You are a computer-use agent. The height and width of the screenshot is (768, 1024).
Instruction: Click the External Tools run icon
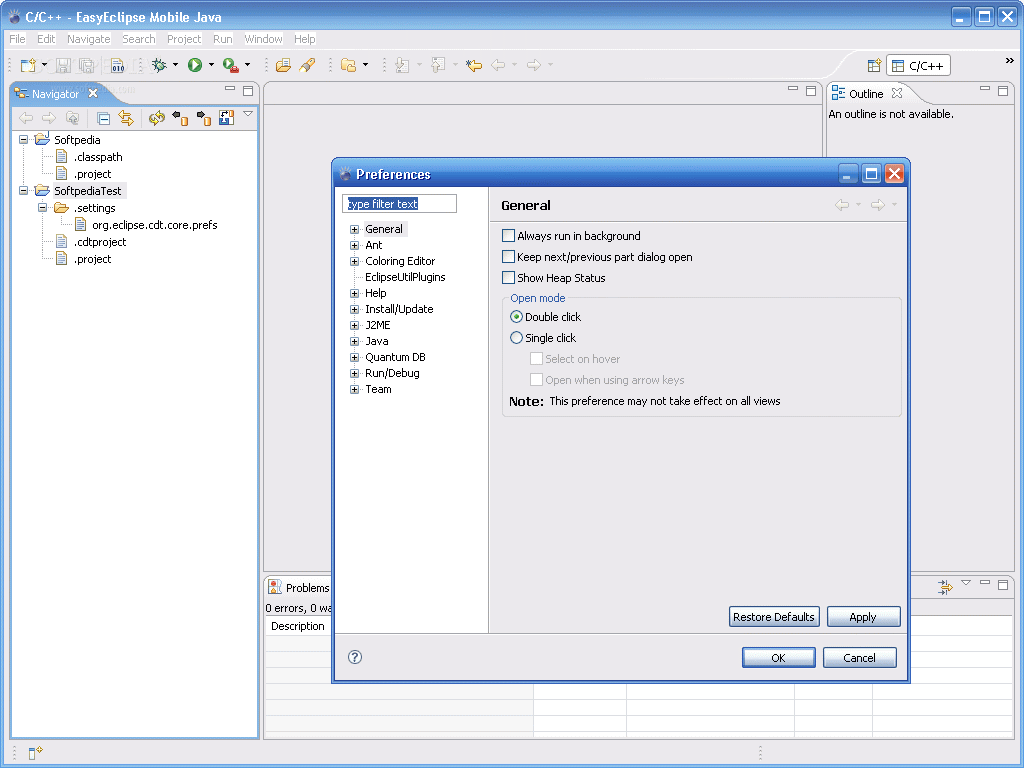231,65
